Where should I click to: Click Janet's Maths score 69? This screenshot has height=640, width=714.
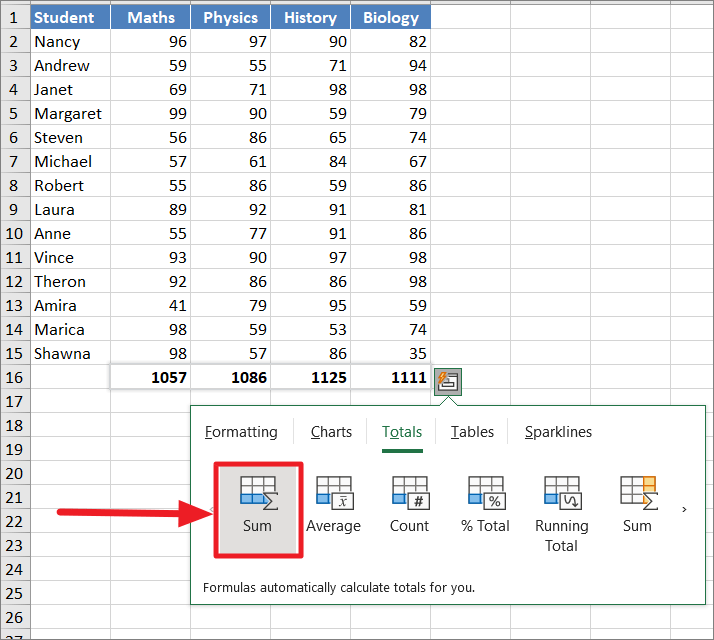[x=151, y=89]
